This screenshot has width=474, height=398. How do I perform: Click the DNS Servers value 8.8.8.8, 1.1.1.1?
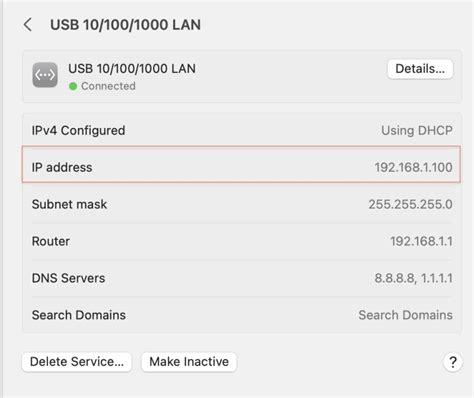pyautogui.click(x=413, y=278)
